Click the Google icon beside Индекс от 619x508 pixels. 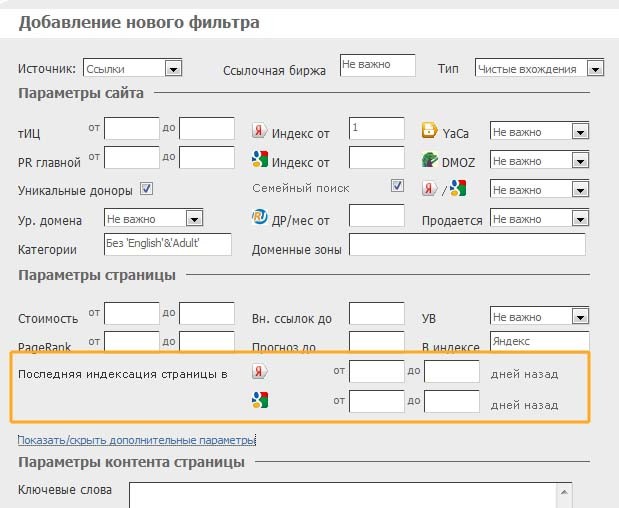(x=259, y=160)
